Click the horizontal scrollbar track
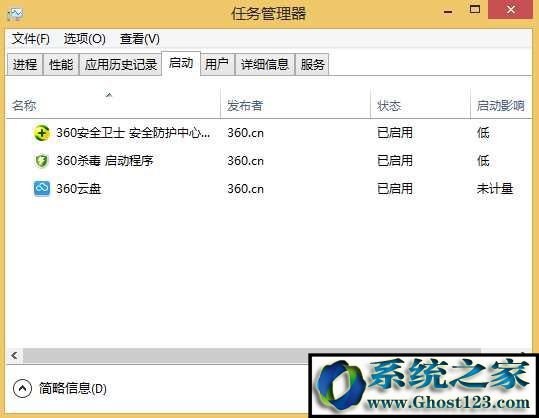 tap(165, 355)
